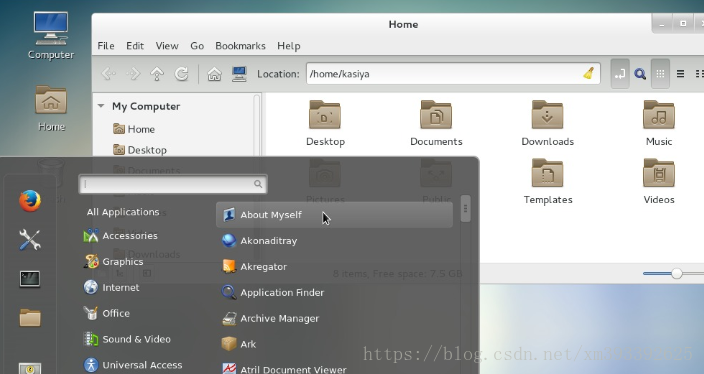Open the Help menu
The height and width of the screenshot is (374, 704).
289,46
